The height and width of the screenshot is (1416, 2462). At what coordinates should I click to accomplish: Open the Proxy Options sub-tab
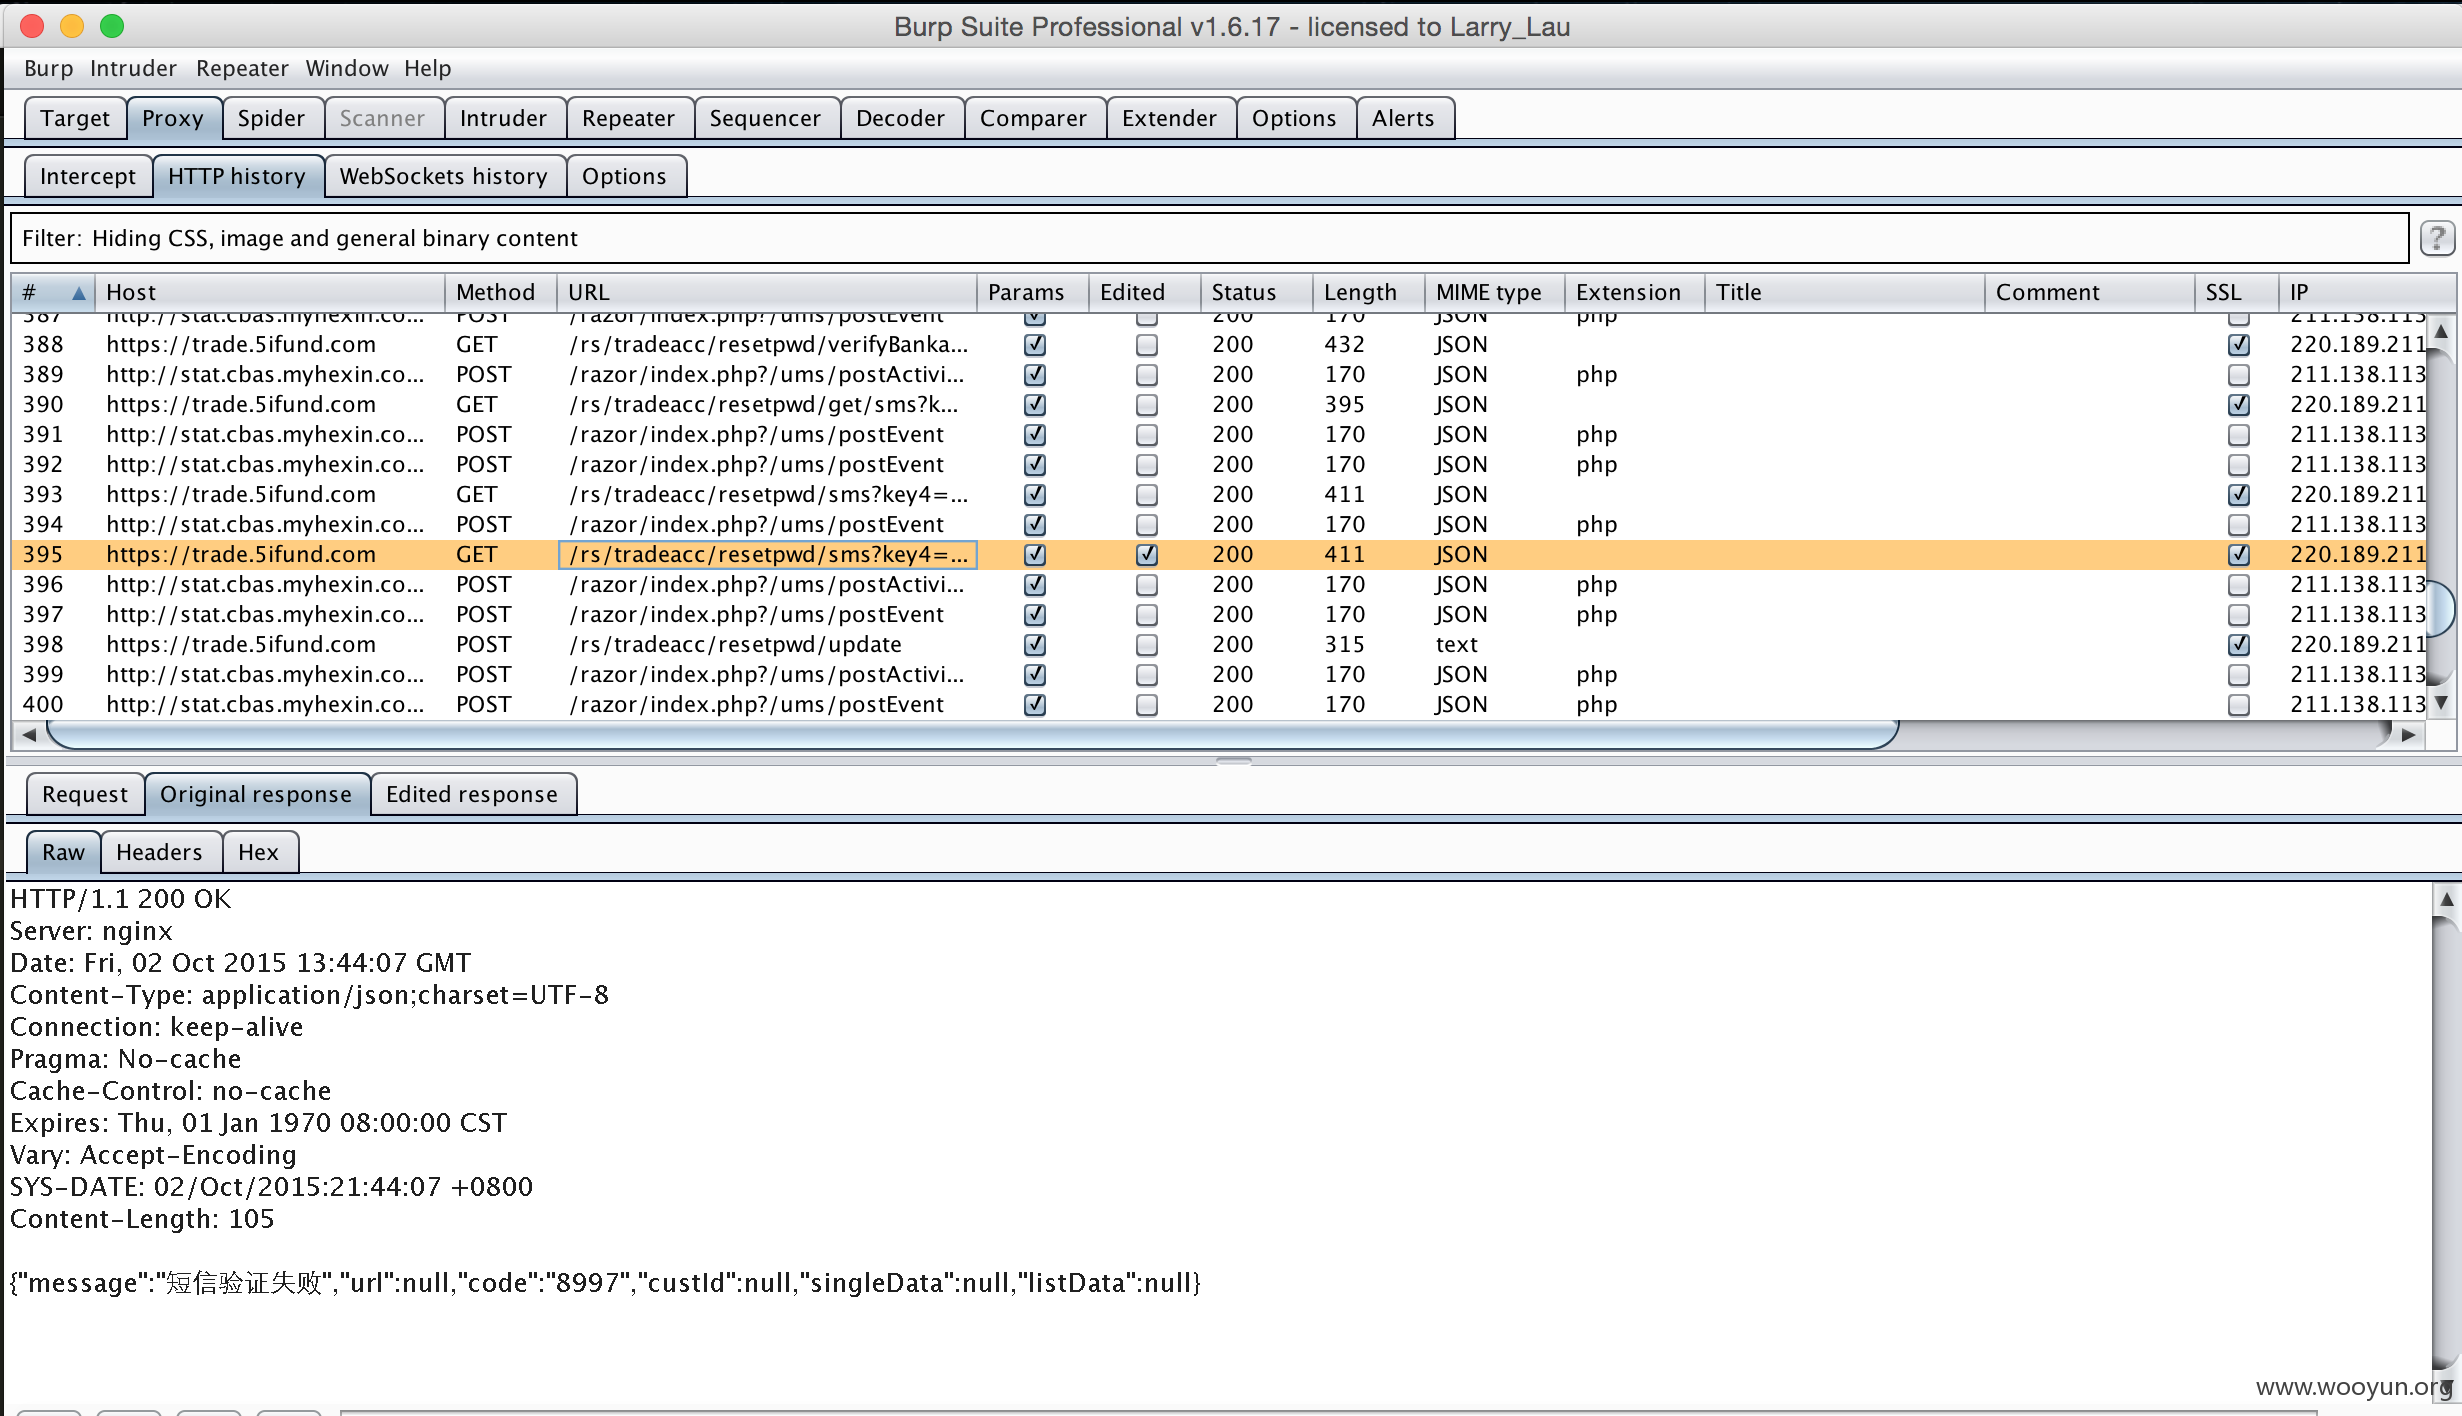pos(624,176)
